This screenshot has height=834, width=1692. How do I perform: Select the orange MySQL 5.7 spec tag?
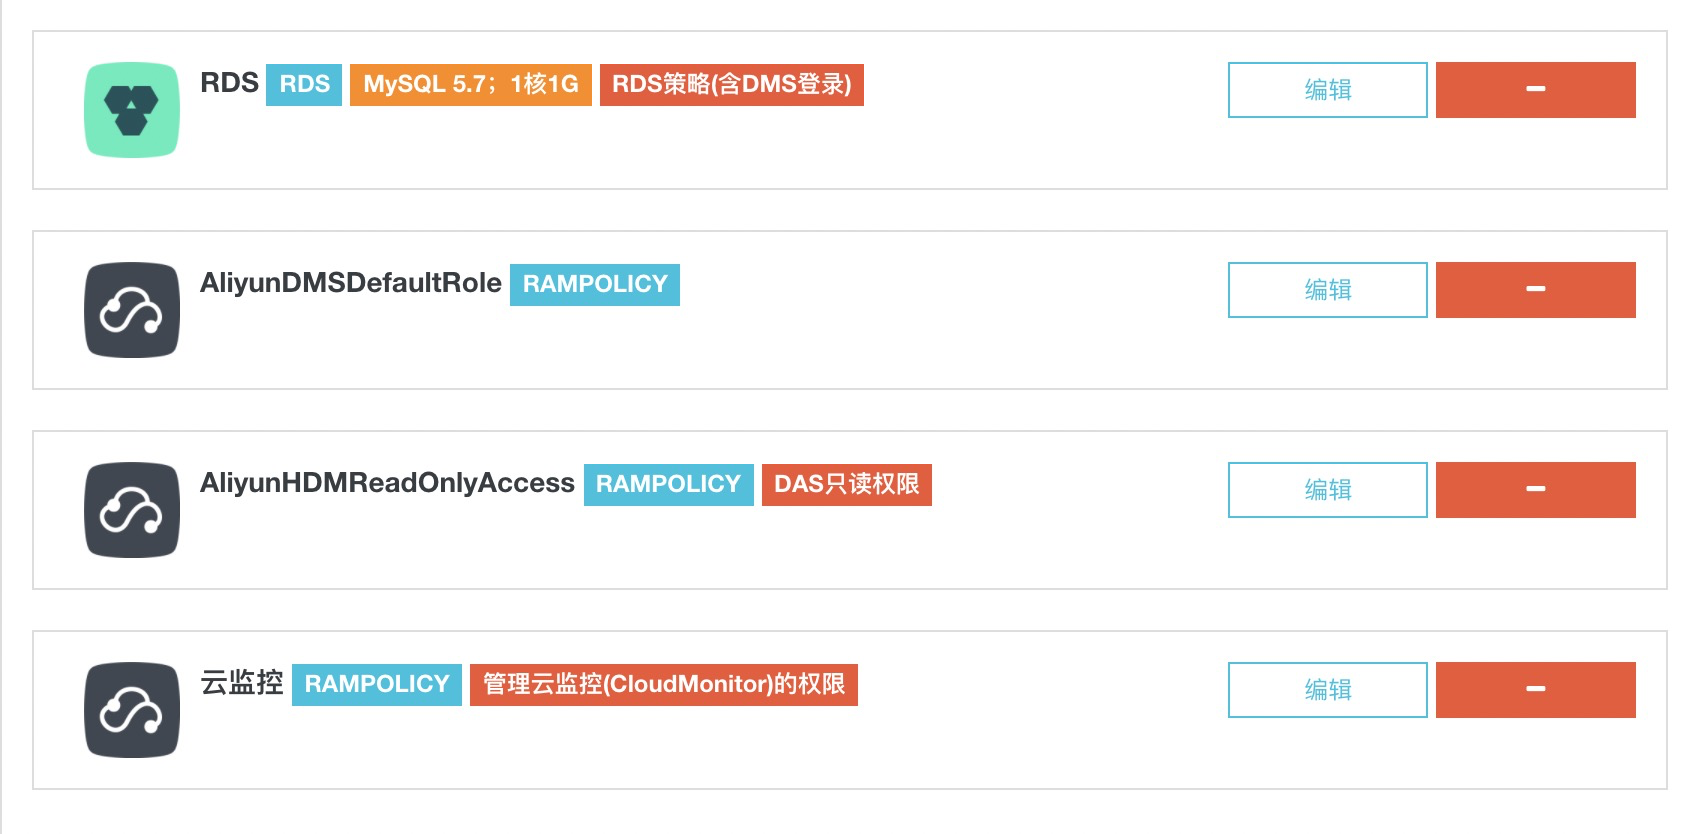click(470, 84)
